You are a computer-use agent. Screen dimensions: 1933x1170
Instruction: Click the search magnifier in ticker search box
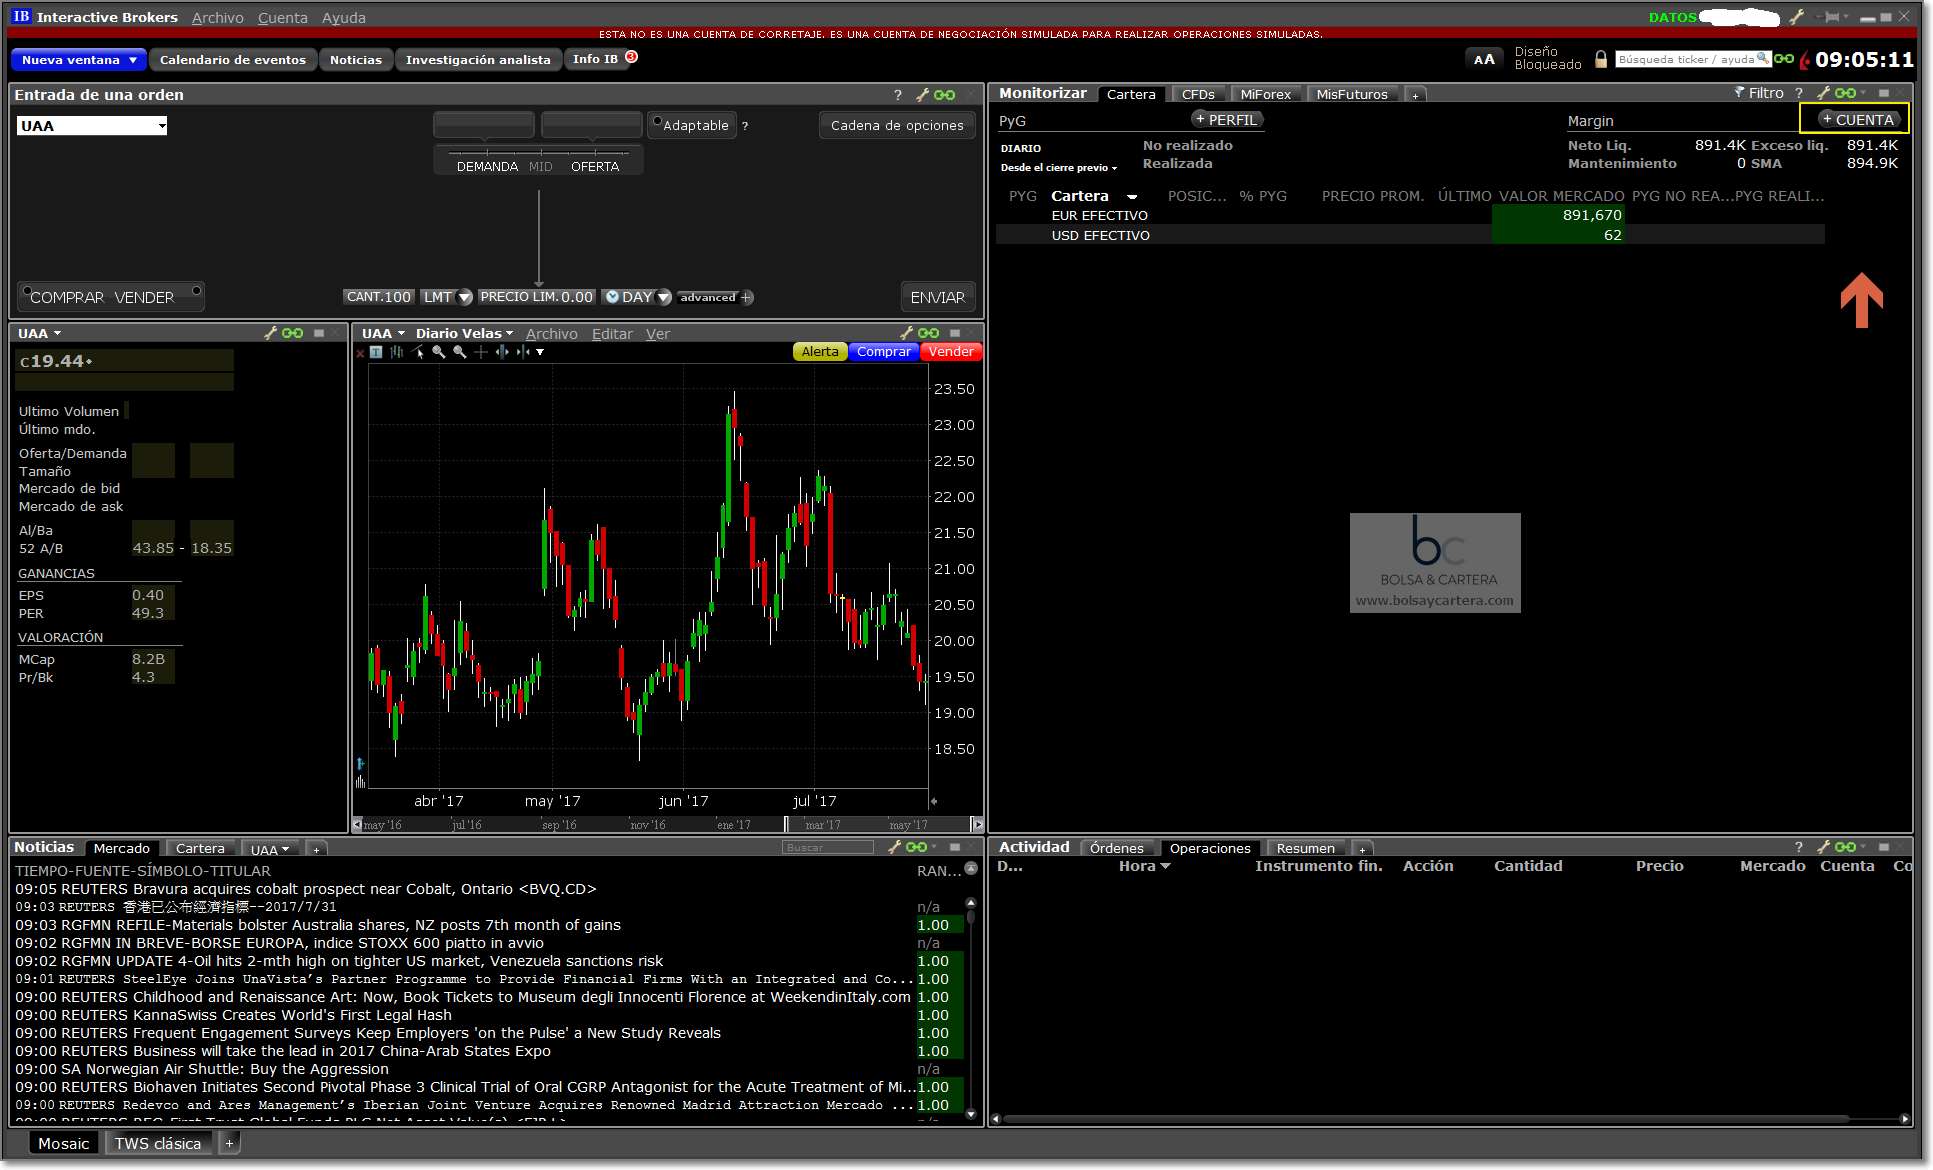(x=1763, y=59)
